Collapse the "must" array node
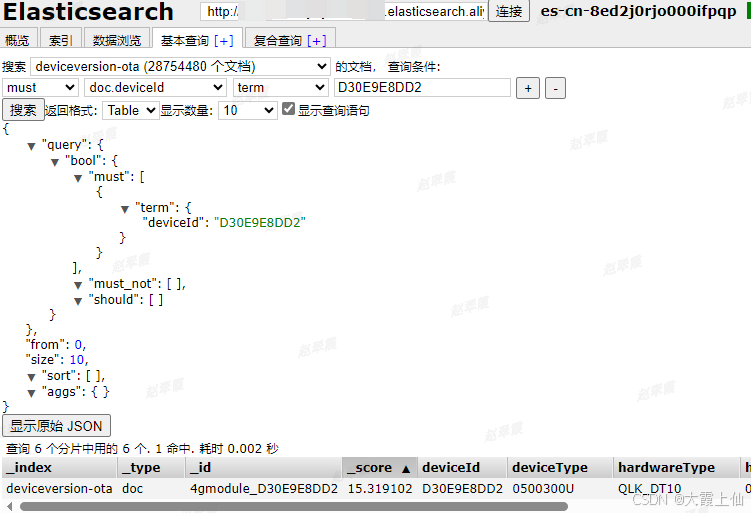The height and width of the screenshot is (513, 751). pos(78,178)
